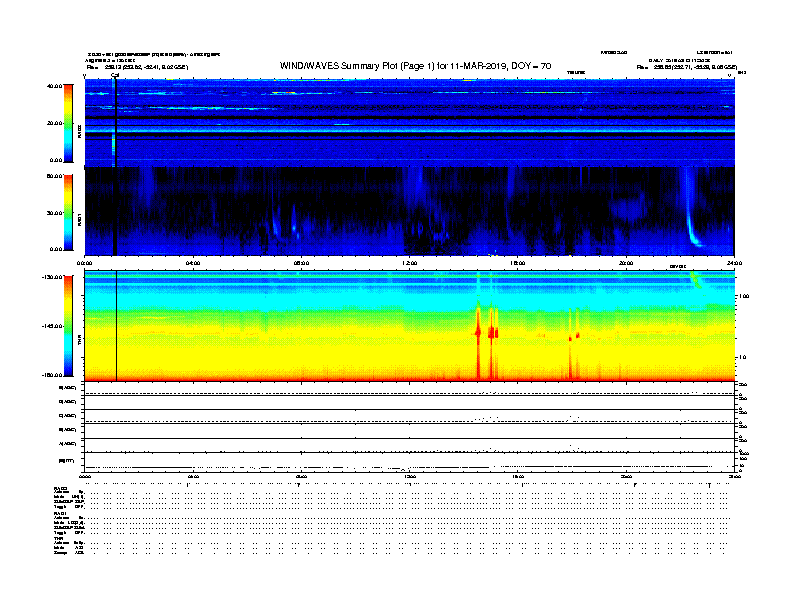Viewport: 792px width, 612px height.
Task: Click the WIND/WAVES Summary Plot title
Action: tap(415, 66)
